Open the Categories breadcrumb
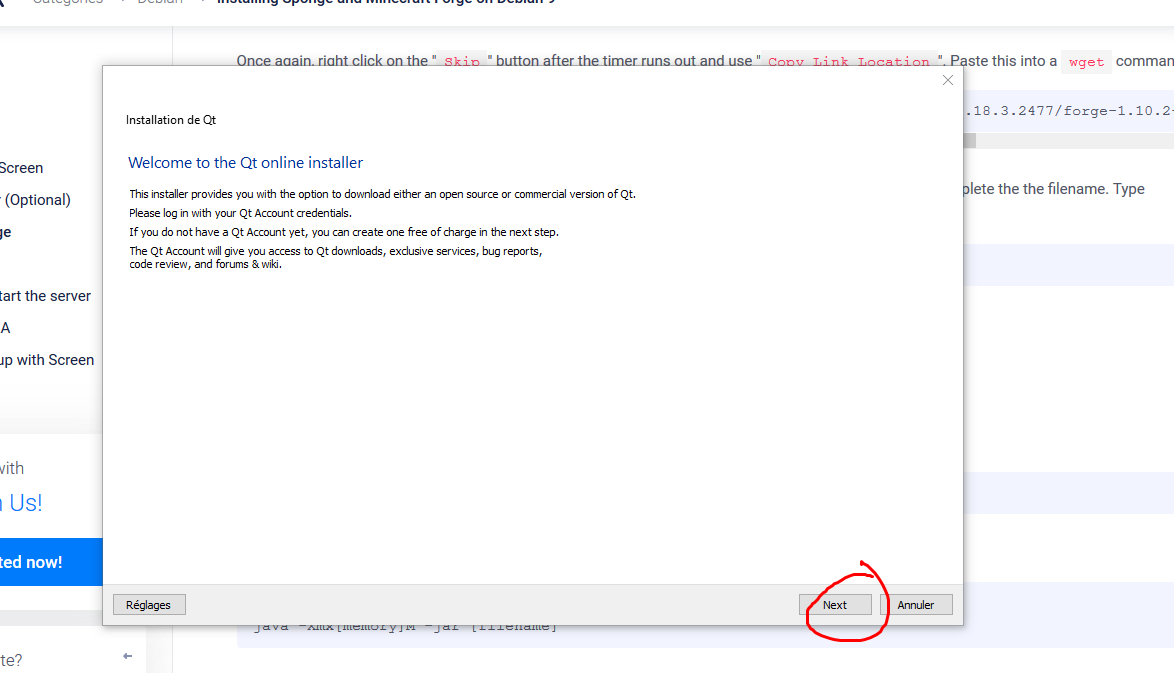The width and height of the screenshot is (1174, 673). (x=68, y=3)
